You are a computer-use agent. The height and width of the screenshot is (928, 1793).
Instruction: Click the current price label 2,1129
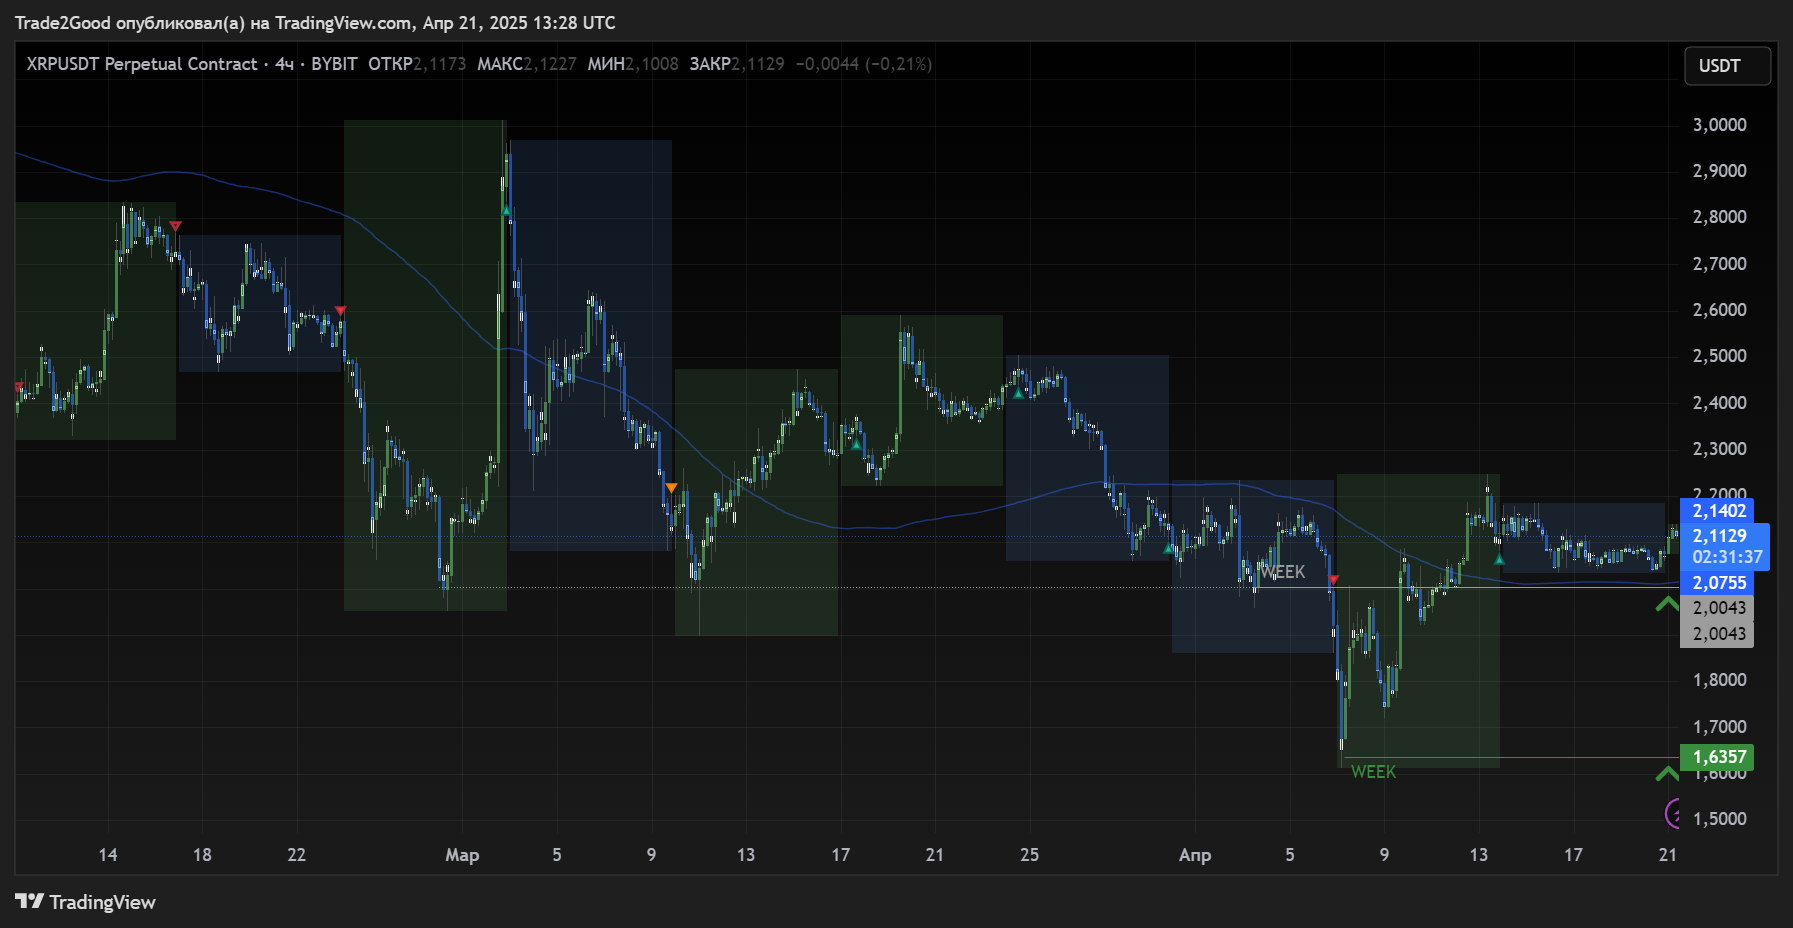1720,536
